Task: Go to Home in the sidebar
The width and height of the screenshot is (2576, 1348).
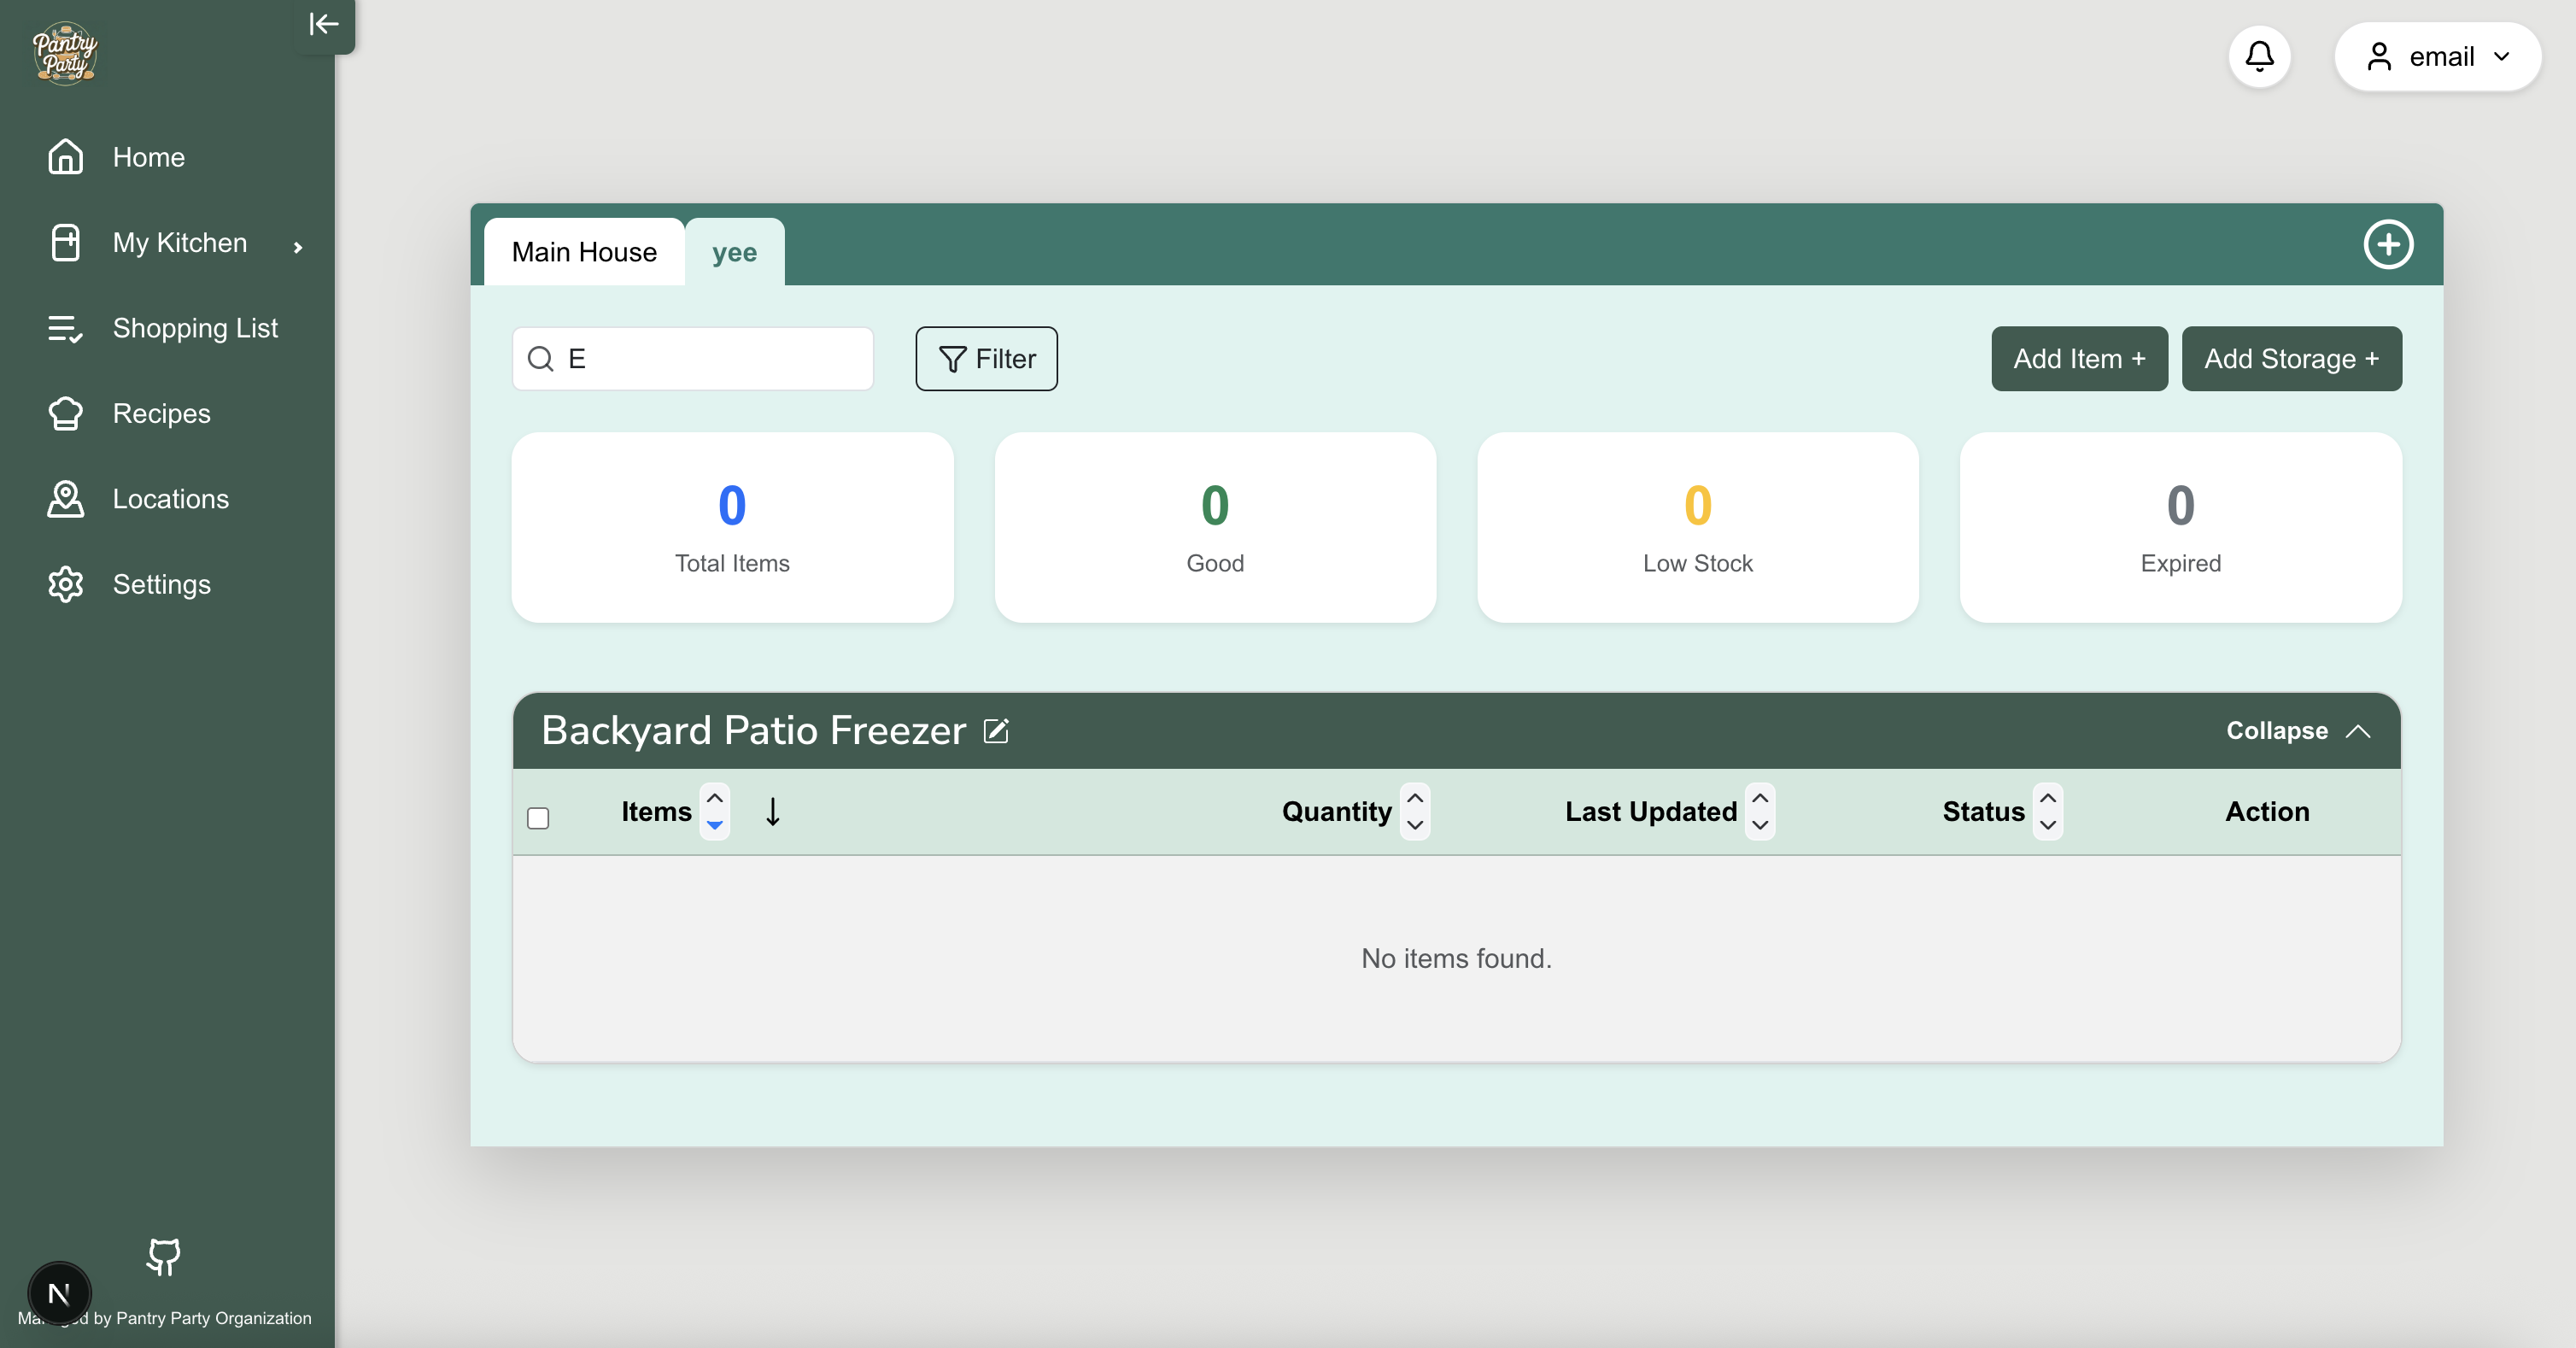Action: (x=148, y=157)
